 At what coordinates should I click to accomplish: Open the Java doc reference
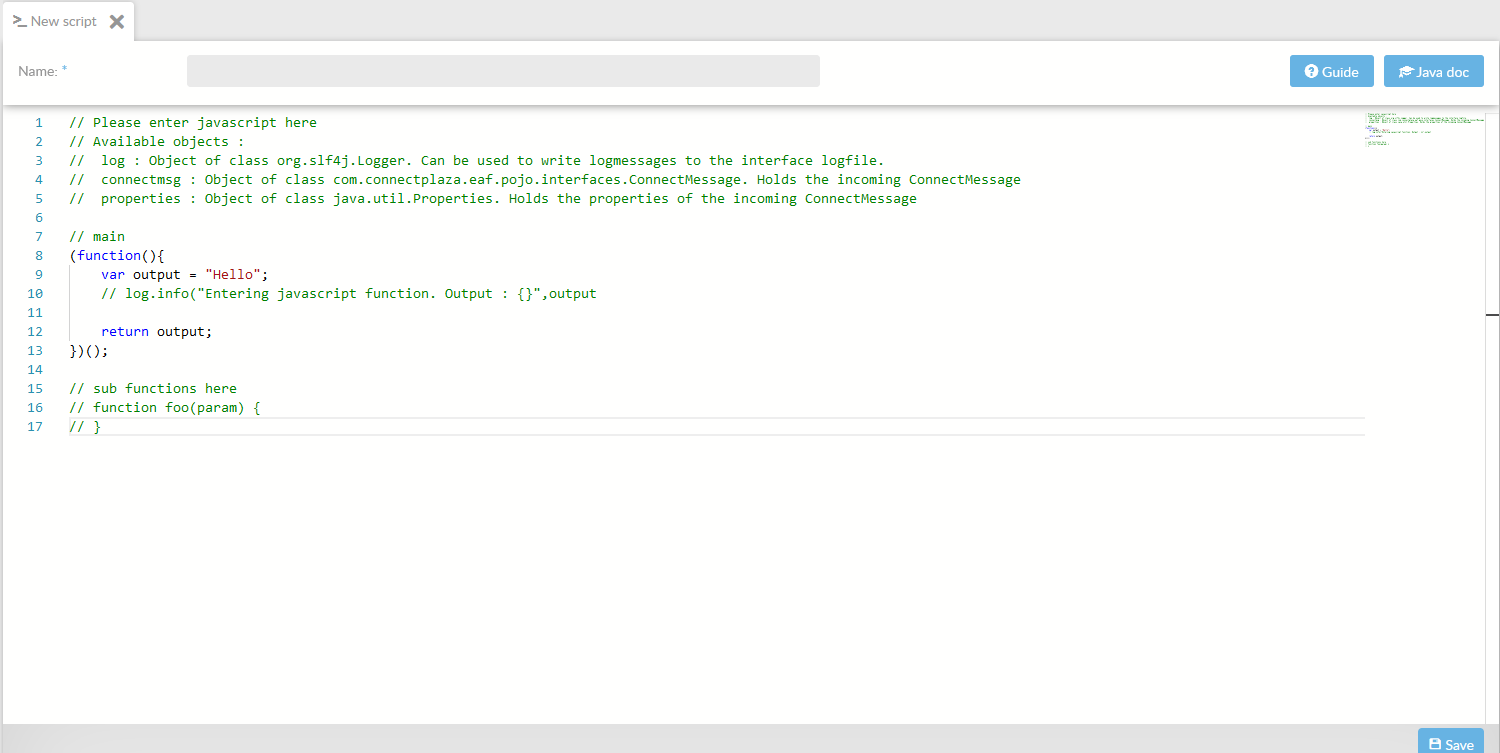coord(1433,71)
